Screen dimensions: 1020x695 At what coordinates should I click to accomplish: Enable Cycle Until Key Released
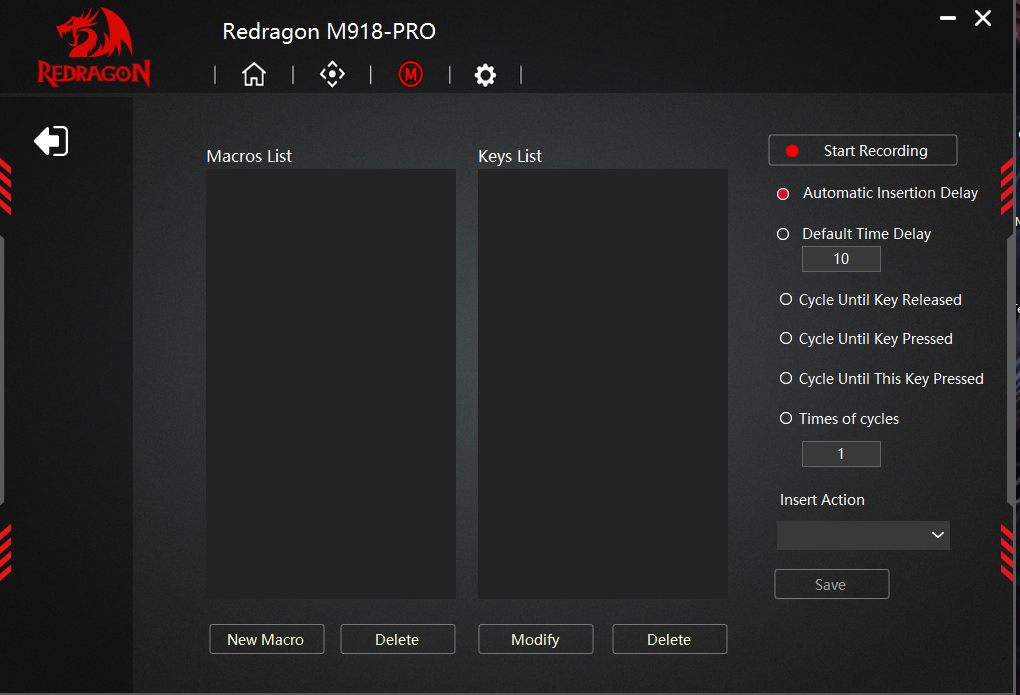pos(786,299)
